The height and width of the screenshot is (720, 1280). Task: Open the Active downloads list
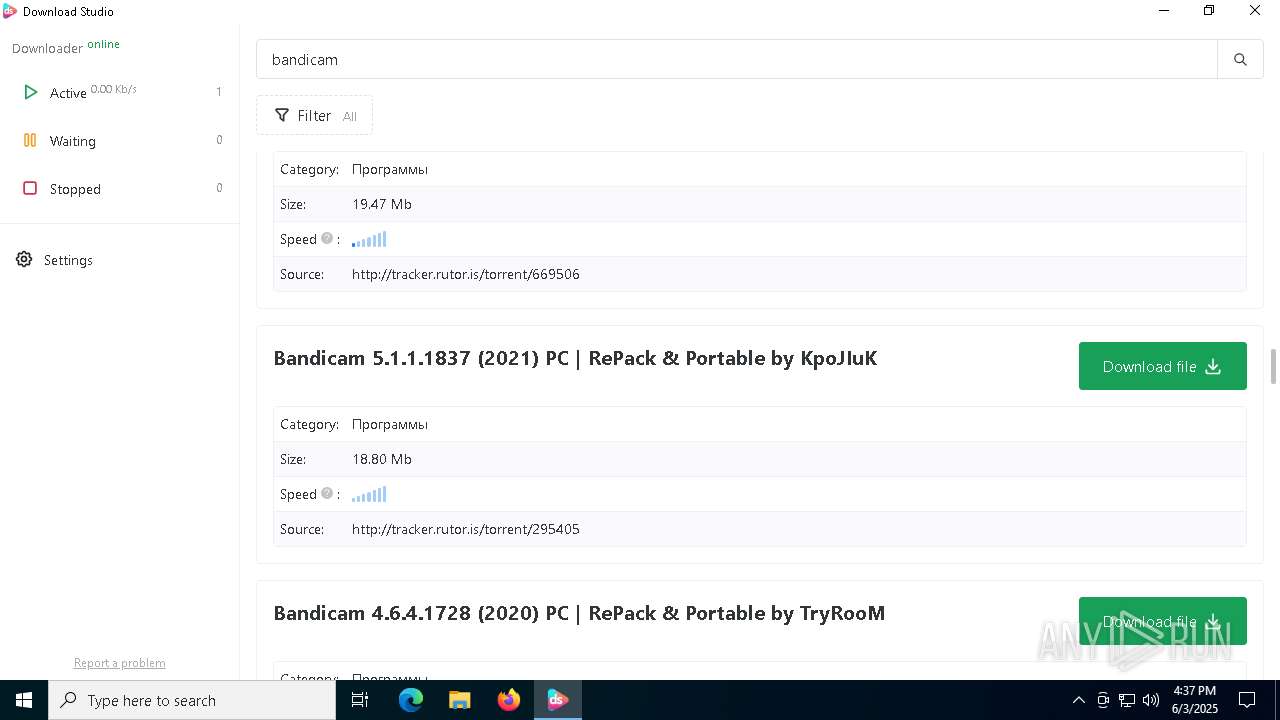[x=120, y=92]
